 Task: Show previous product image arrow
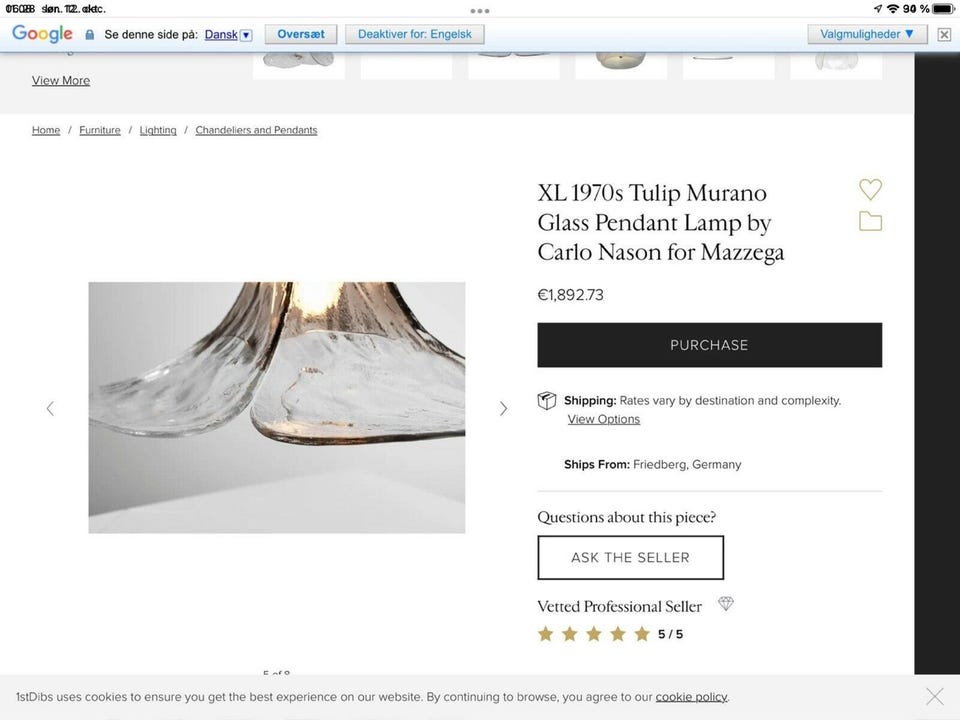(x=50, y=408)
